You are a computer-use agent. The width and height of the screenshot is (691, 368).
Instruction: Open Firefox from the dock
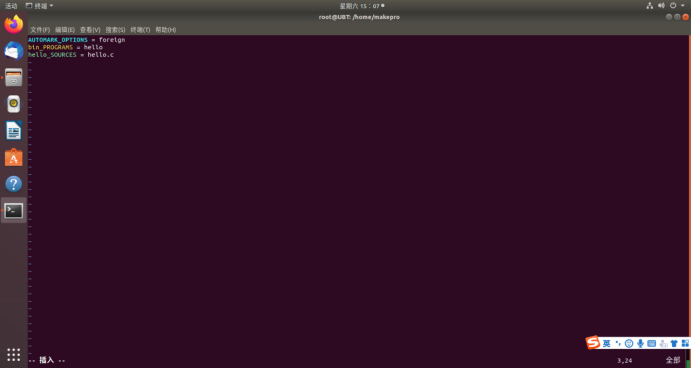click(14, 24)
